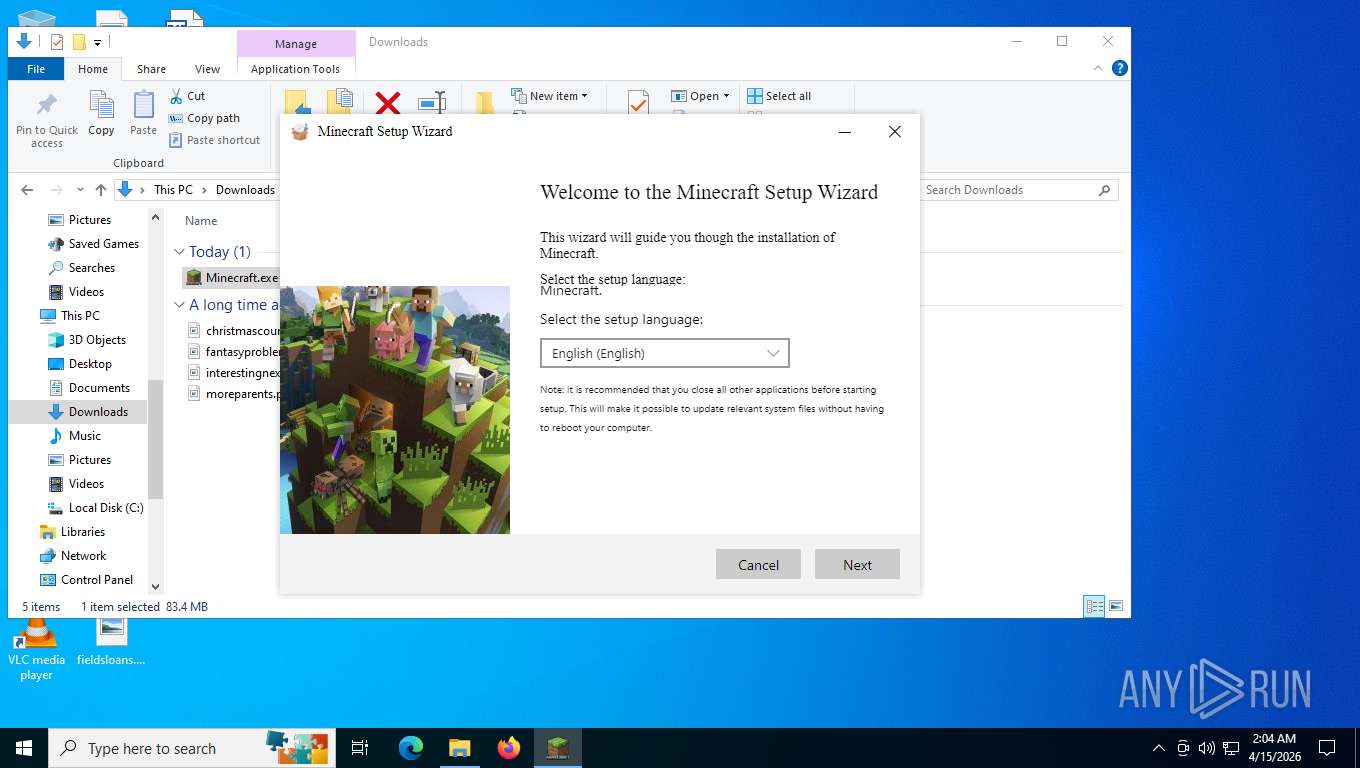Image resolution: width=1360 pixels, height=768 pixels.
Task: Click the Search Downloads field
Action: click(1018, 190)
